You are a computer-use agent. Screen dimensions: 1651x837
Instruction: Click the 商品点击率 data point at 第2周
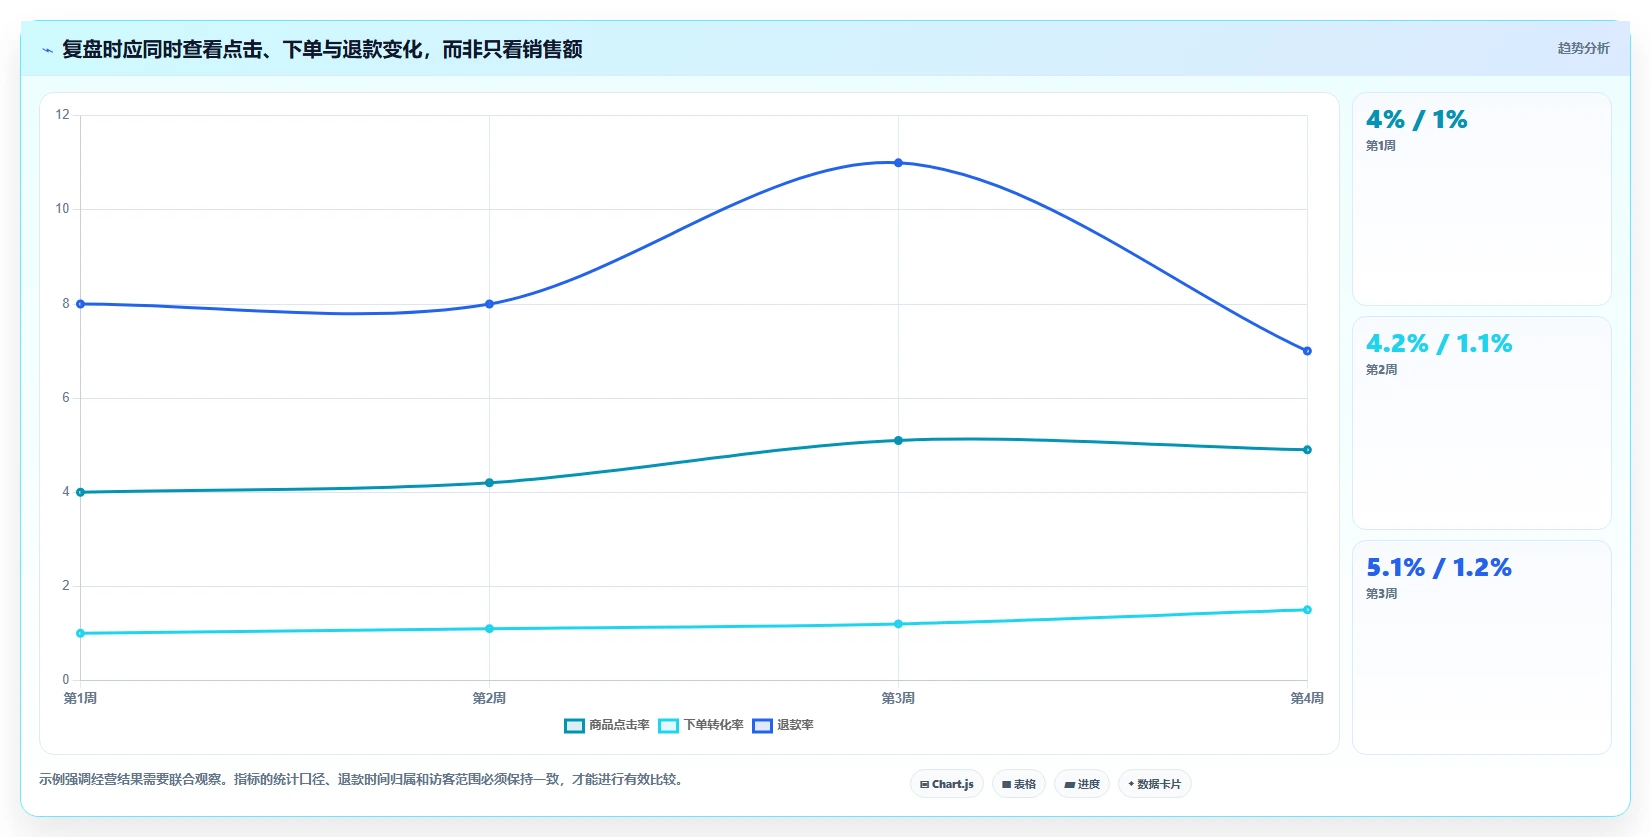[x=489, y=483]
